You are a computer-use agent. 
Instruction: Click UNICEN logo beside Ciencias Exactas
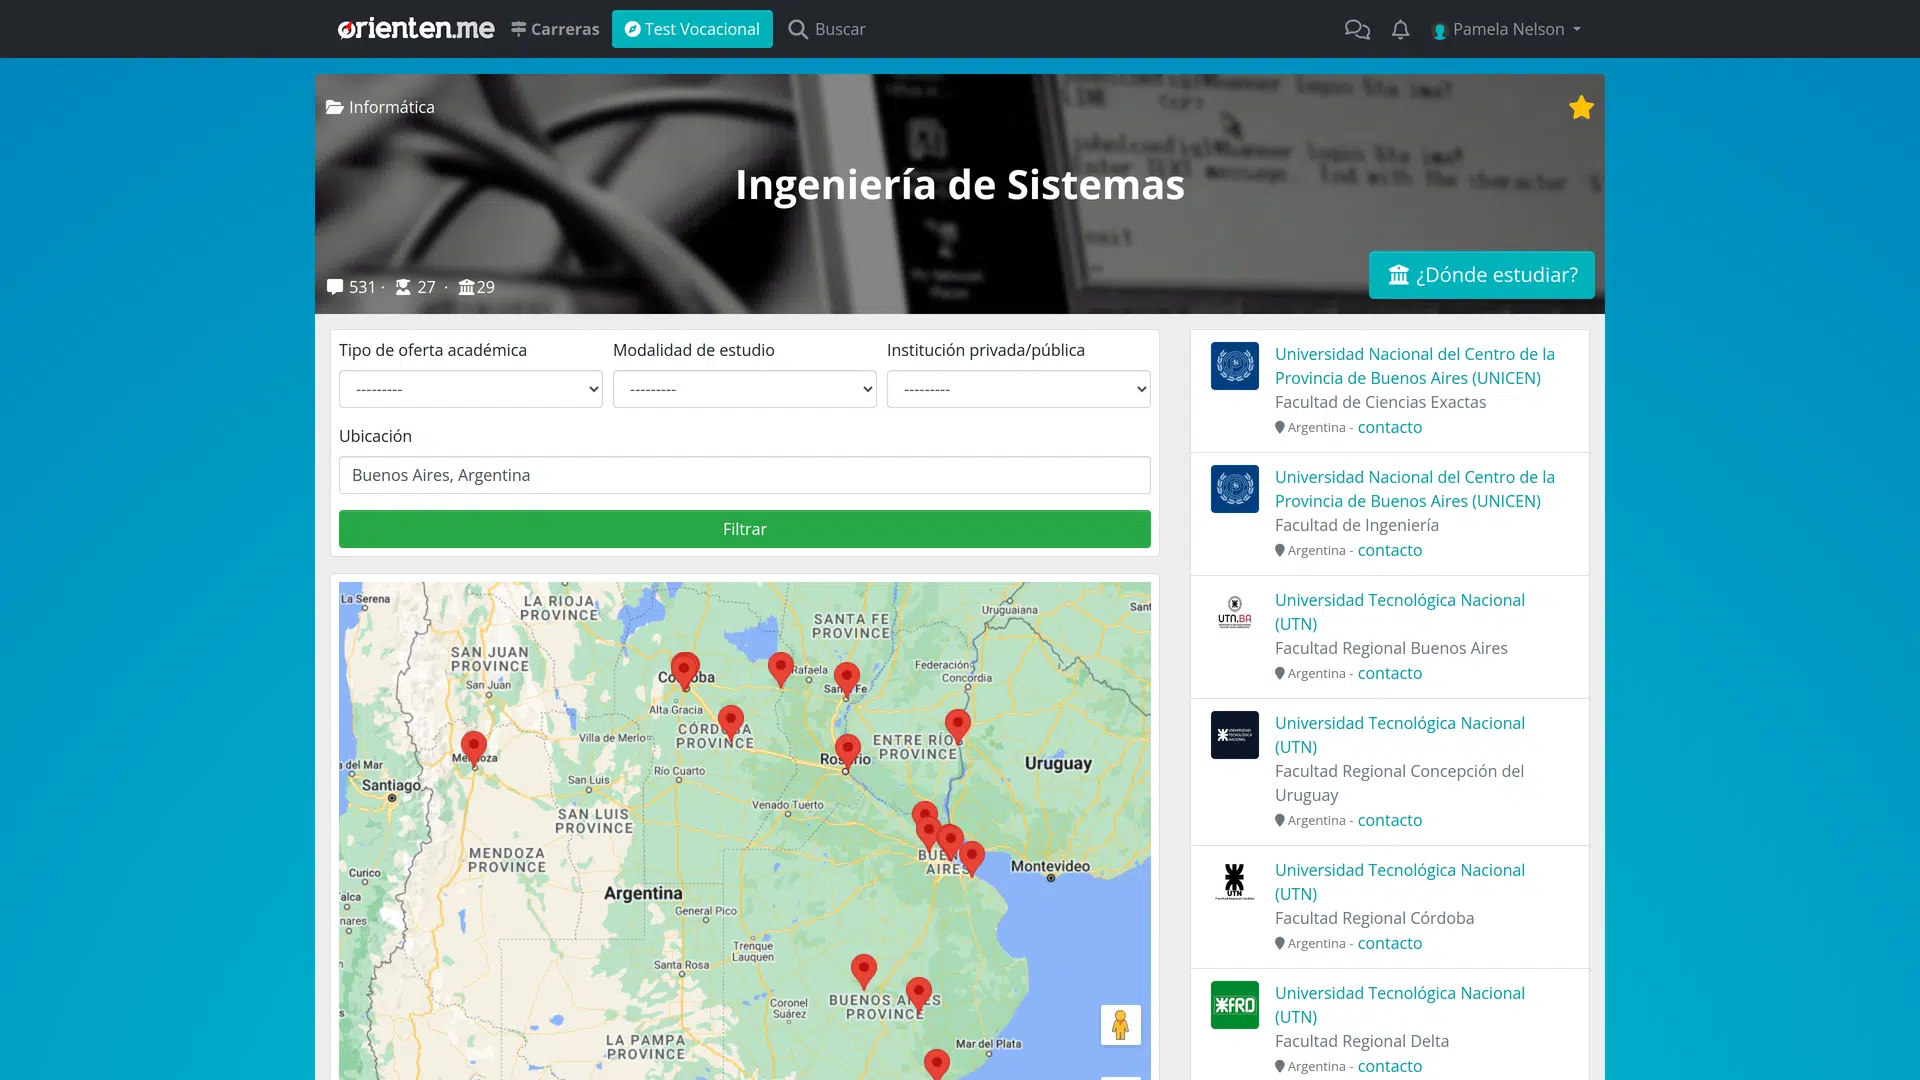point(1235,366)
